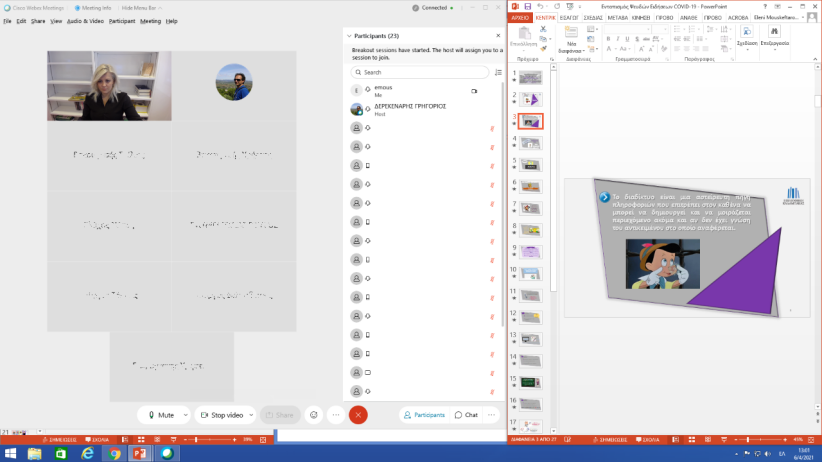Image resolution: width=822 pixels, height=462 pixels.
Task: Open the font size combo box
Action: coord(659,29)
